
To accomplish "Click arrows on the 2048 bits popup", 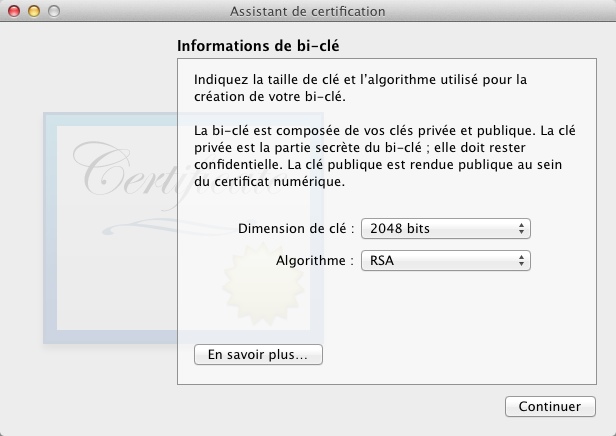I will pos(522,229).
